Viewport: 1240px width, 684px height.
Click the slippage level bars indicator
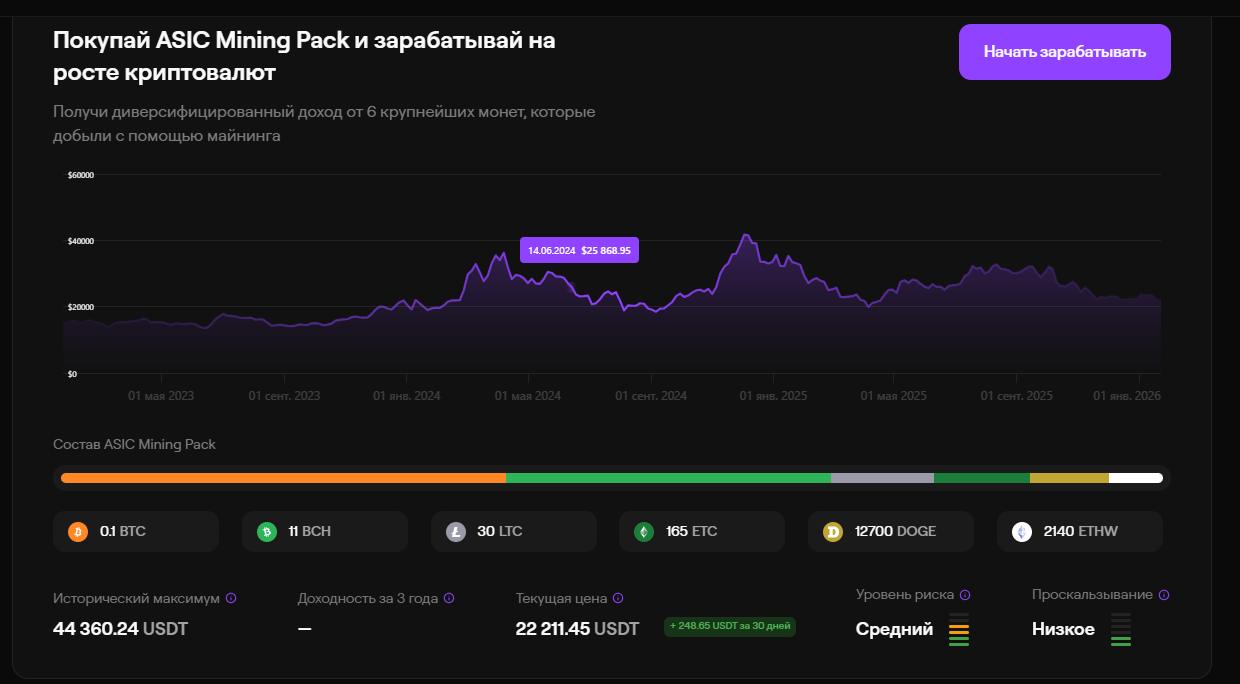(1121, 630)
